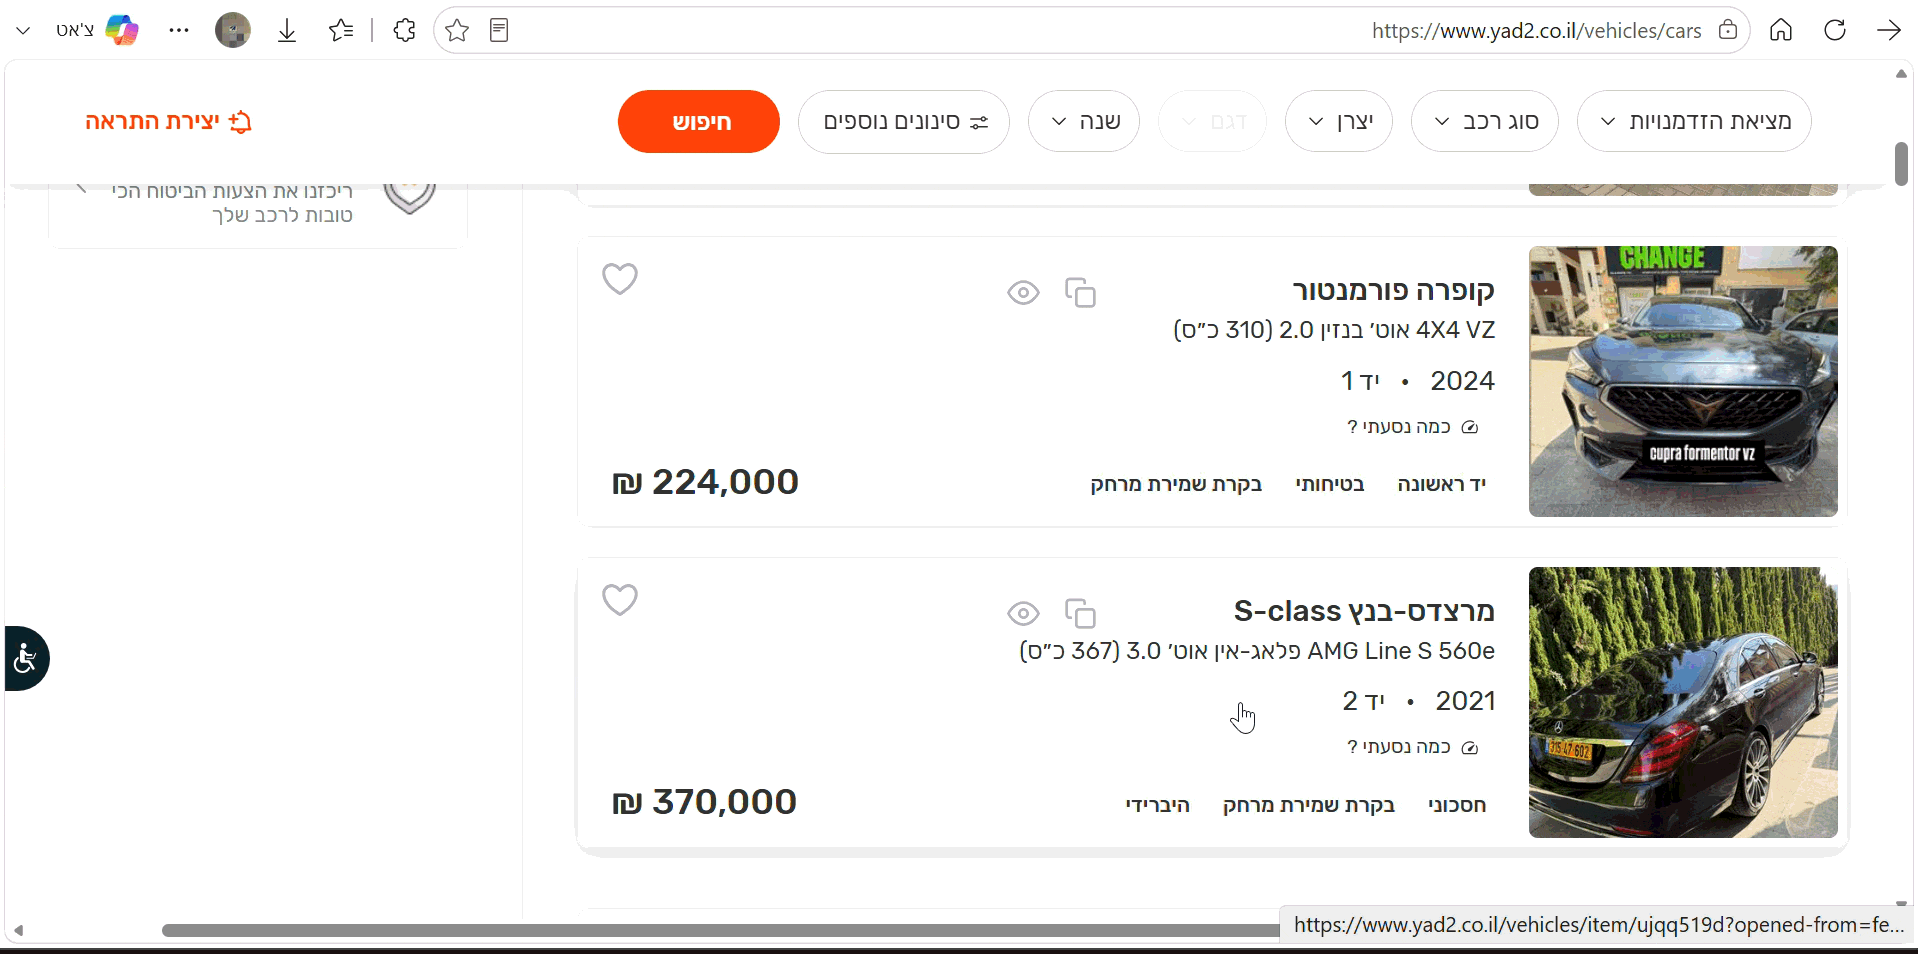Click בקרת שמירת מרחק tag on the קופרה listing

coord(1175,484)
